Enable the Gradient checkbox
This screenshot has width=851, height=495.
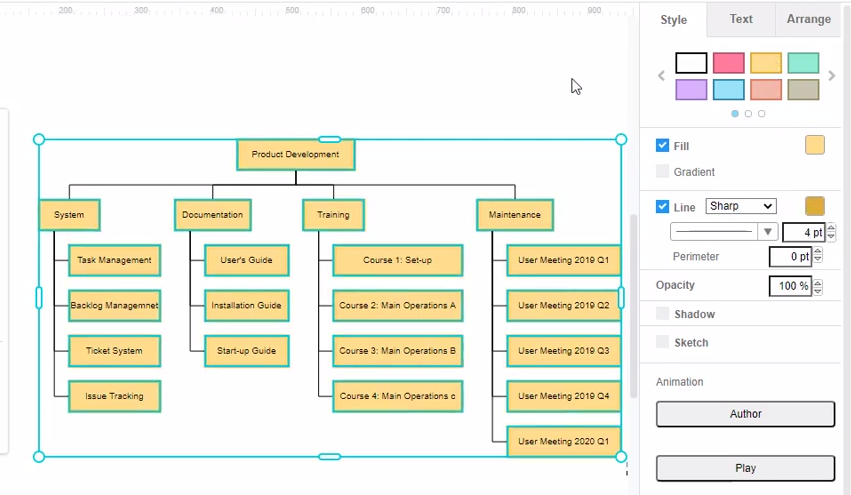pyautogui.click(x=662, y=172)
